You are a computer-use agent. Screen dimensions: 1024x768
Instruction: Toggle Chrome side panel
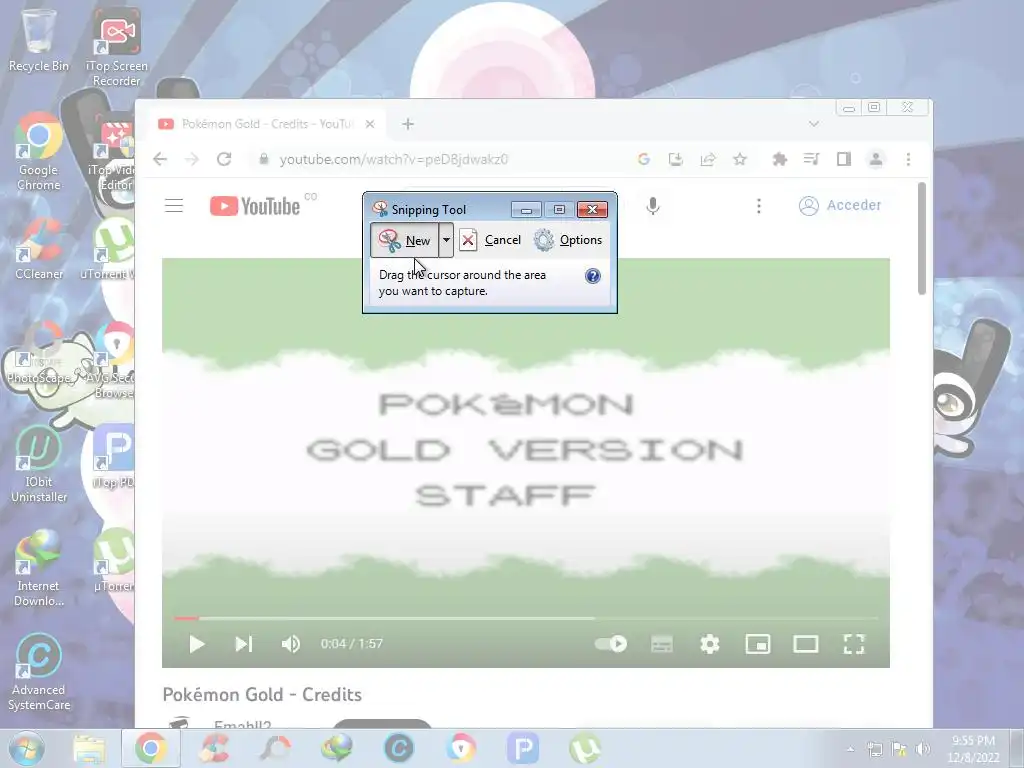click(x=844, y=159)
